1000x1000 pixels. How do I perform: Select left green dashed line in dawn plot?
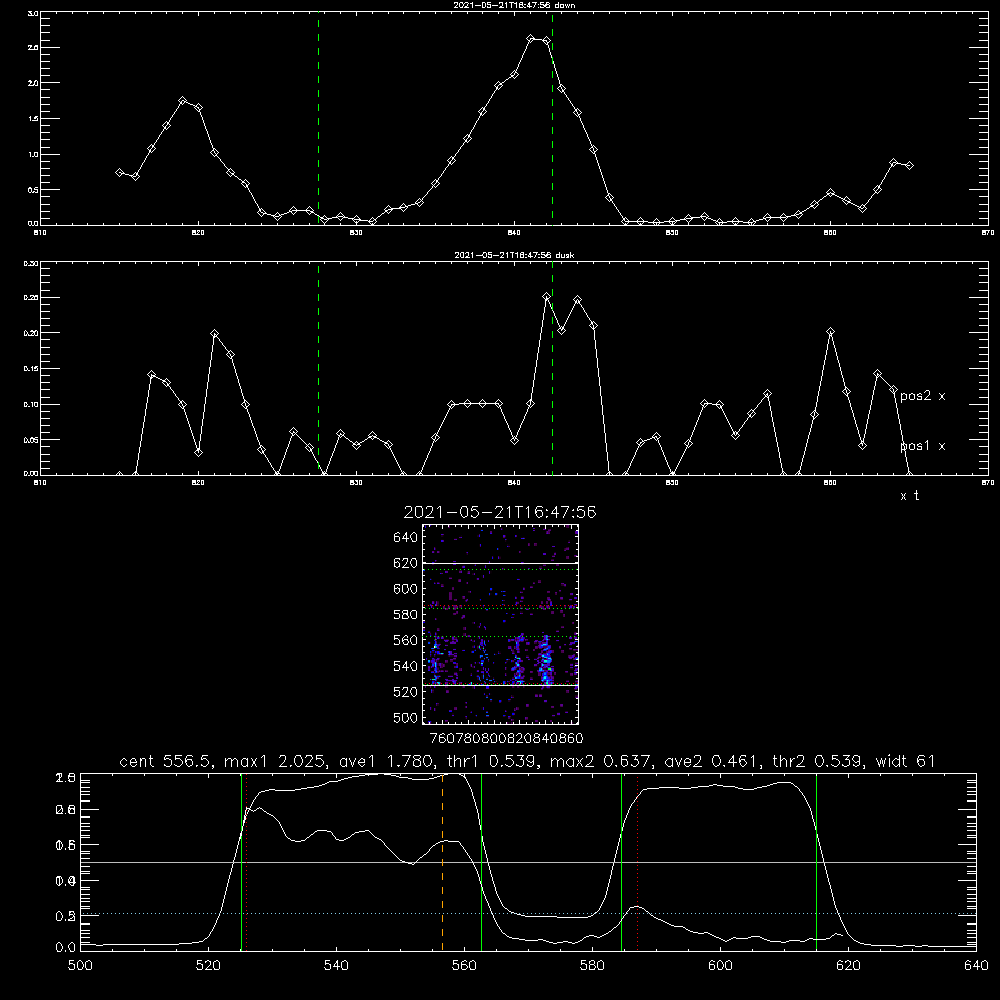pos(318,119)
